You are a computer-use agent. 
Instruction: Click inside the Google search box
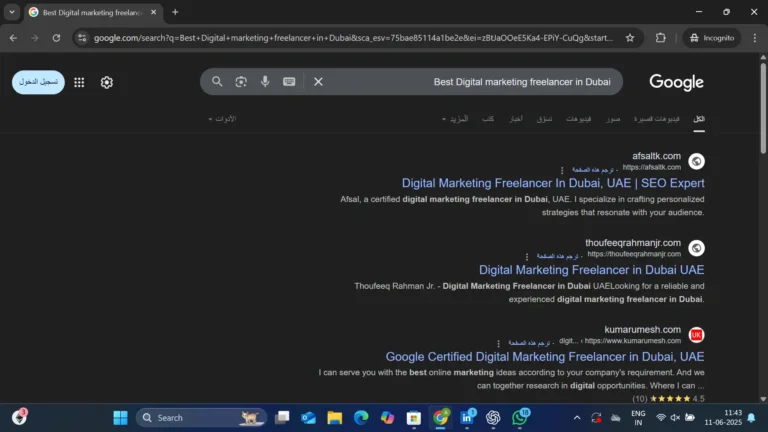(x=411, y=82)
